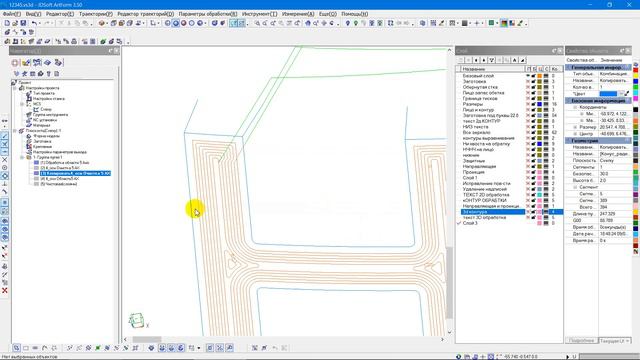
Task: Pick the red color in right palette strip
Action: coord(636,70)
